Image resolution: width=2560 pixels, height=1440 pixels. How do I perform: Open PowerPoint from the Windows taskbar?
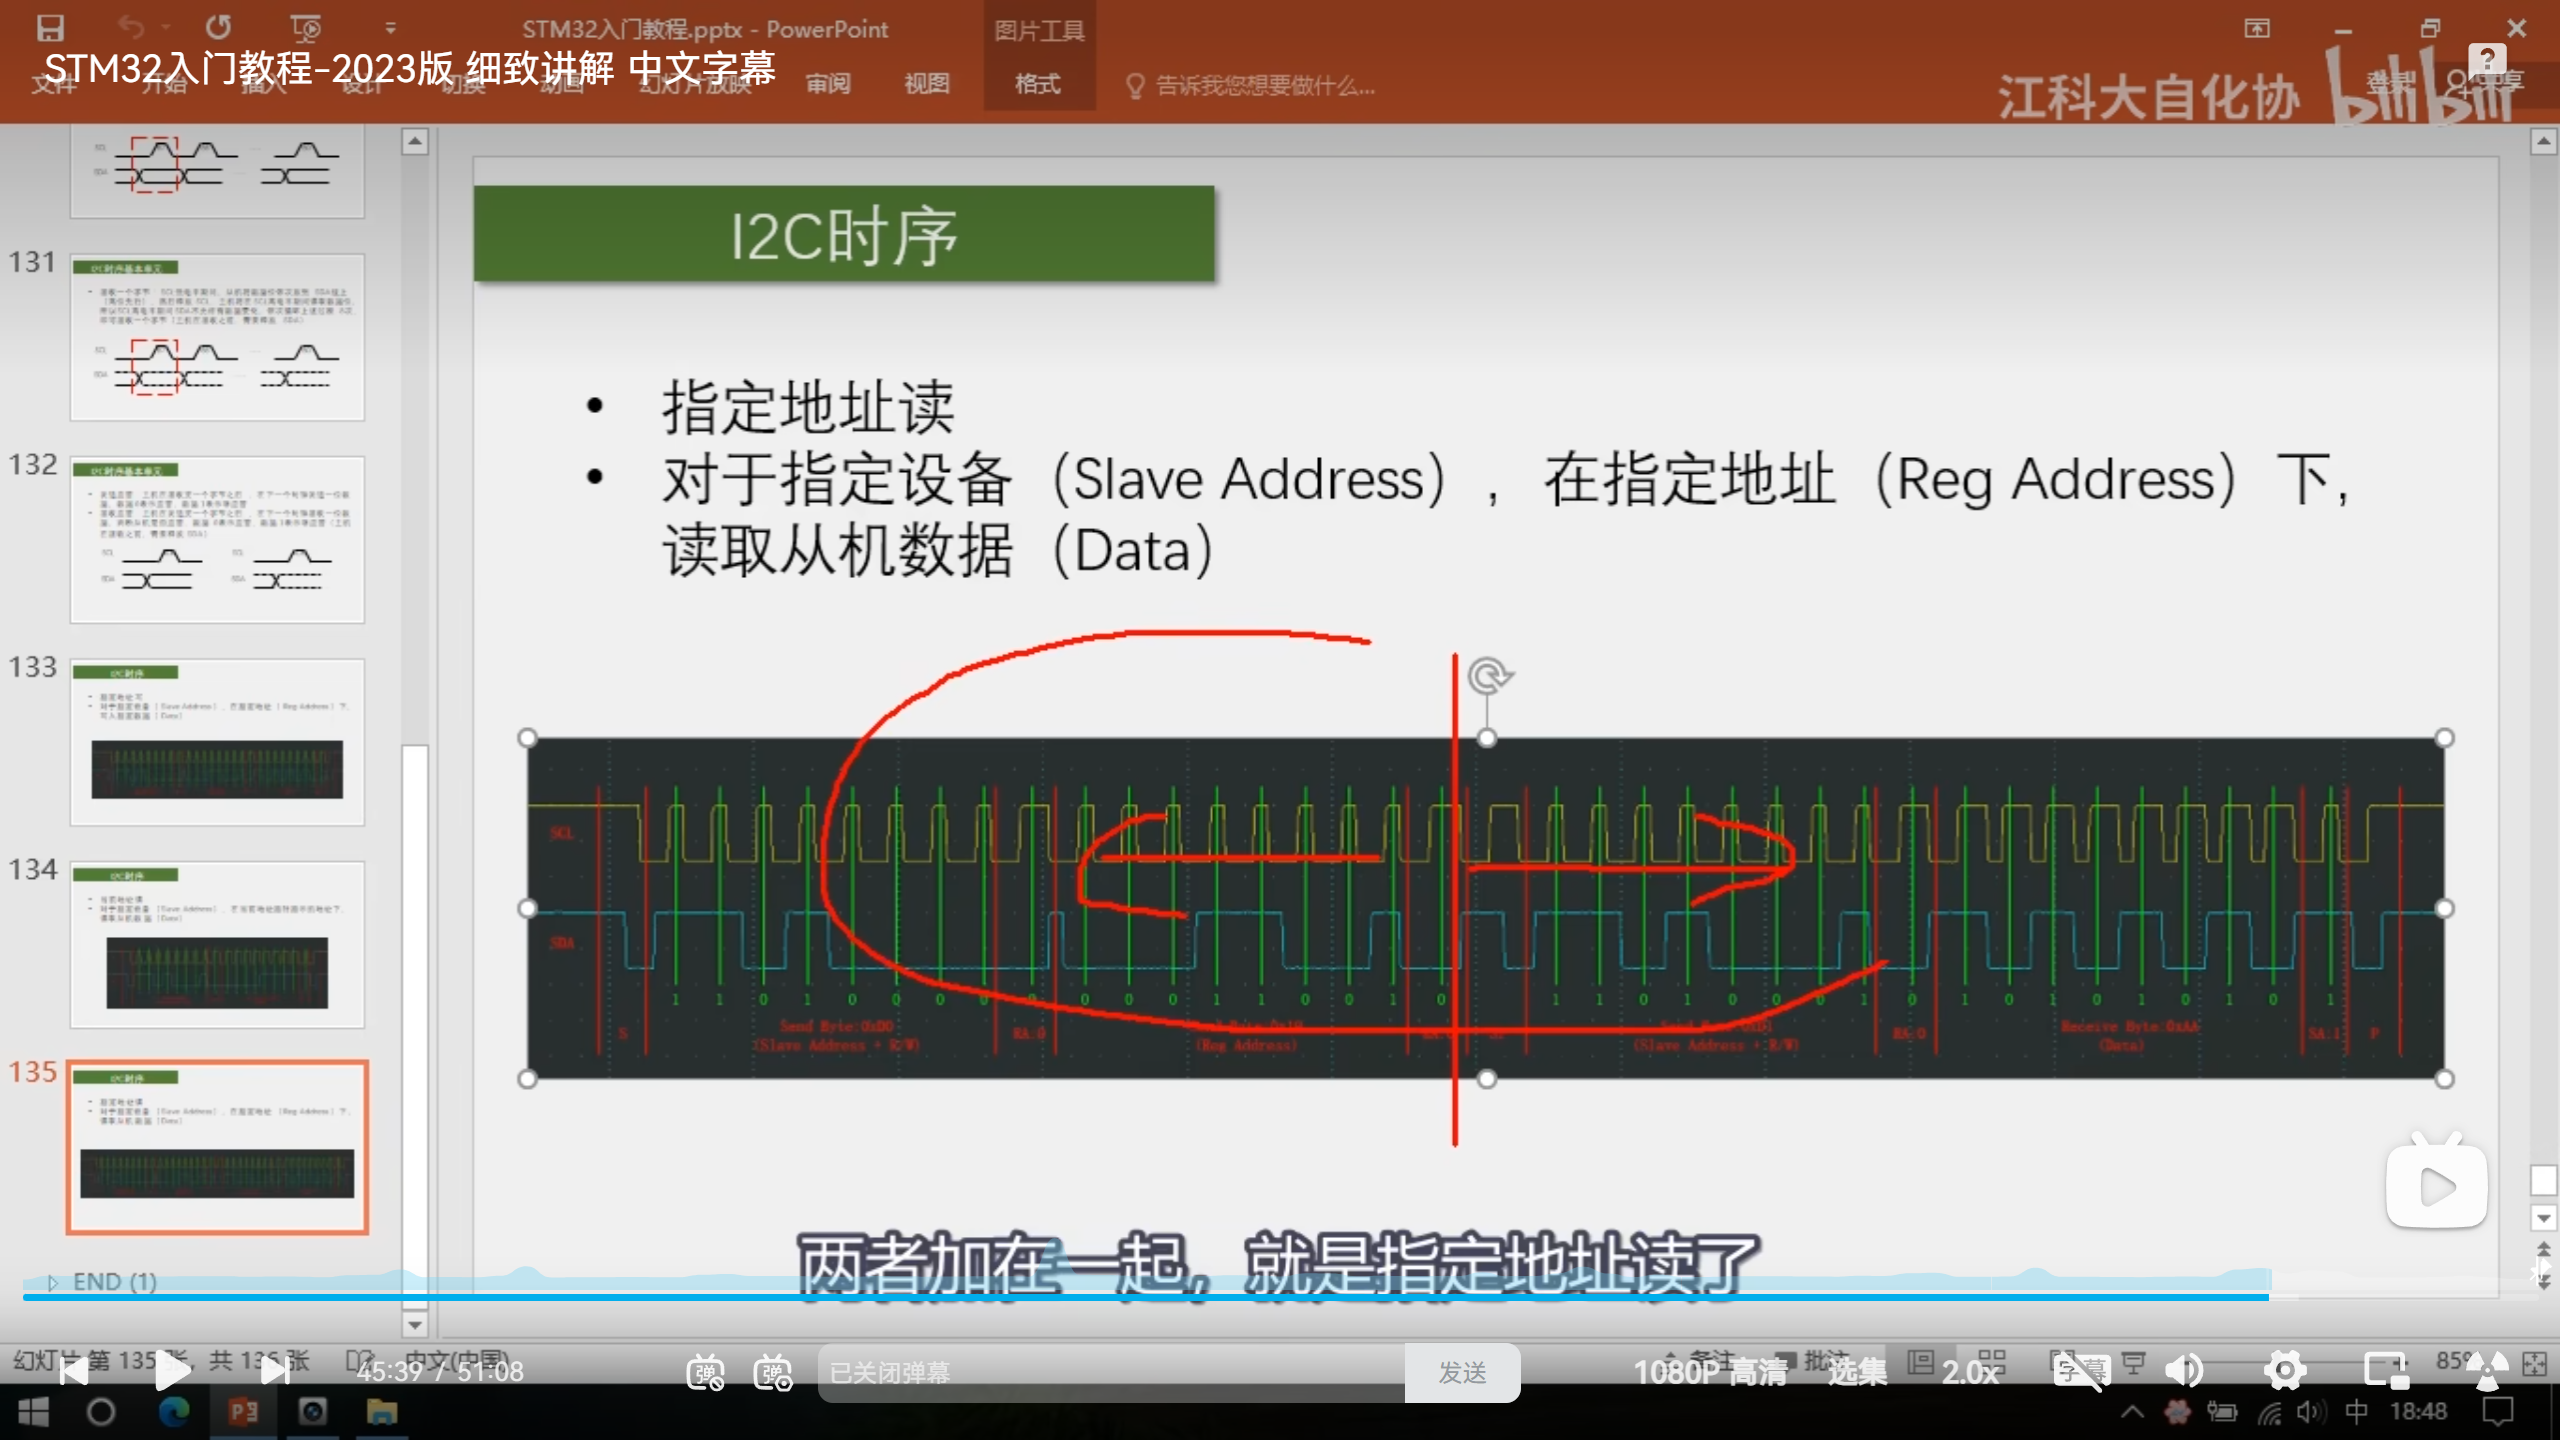point(243,1412)
